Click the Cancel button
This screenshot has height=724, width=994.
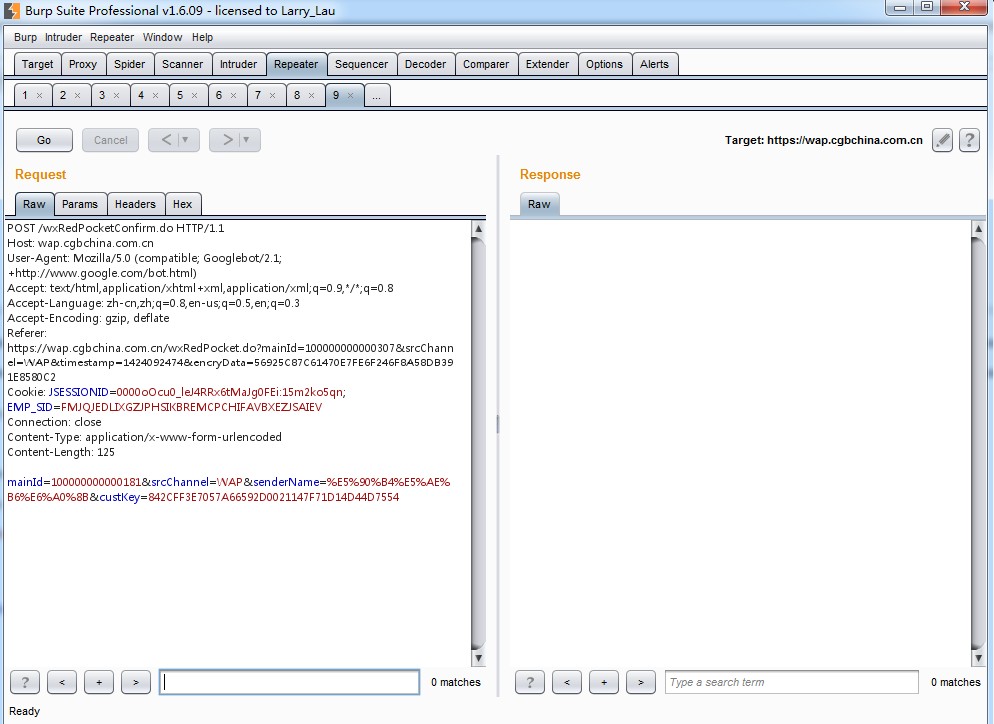(110, 140)
